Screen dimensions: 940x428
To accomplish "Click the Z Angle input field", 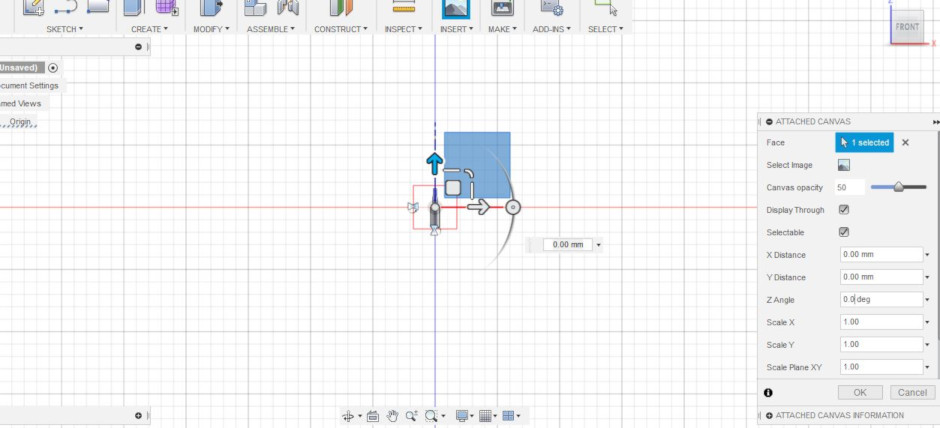I will point(881,300).
